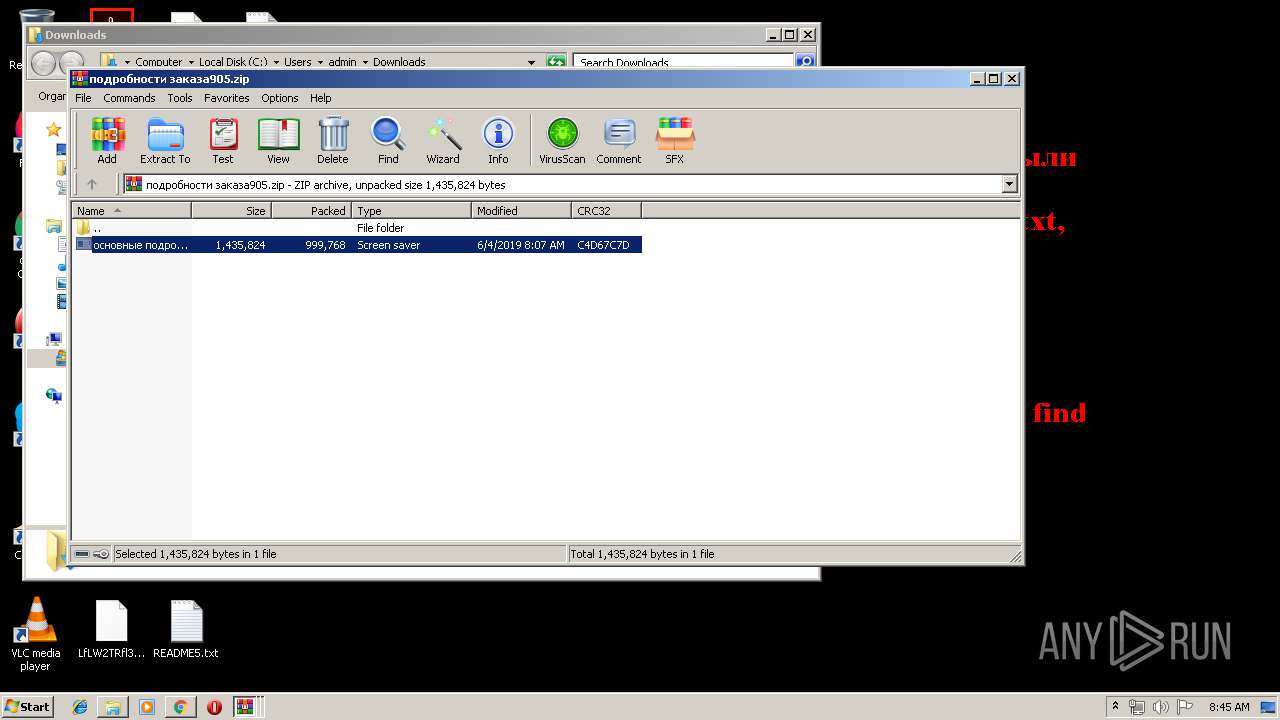Viewport: 1280px width, 720px height.
Task: Click the Find magnifier icon
Action: click(388, 141)
